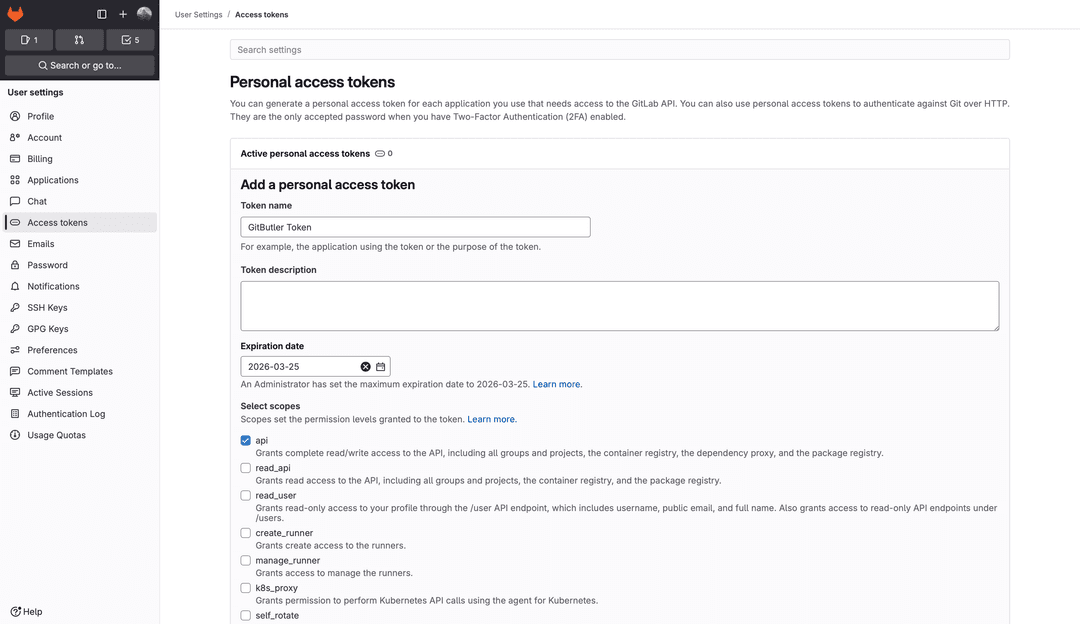The height and width of the screenshot is (624, 1080).
Task: Collapse the Active personal access tokens section
Action: [x=304, y=153]
